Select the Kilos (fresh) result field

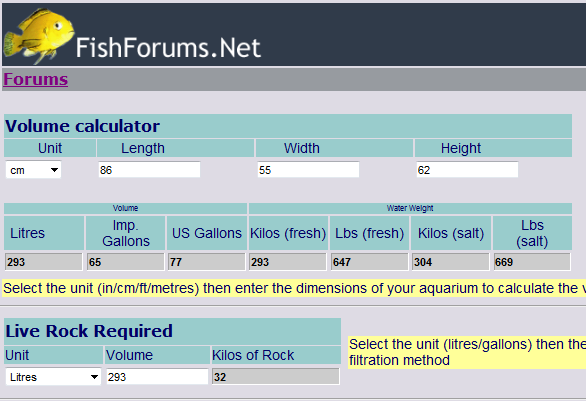tap(288, 262)
